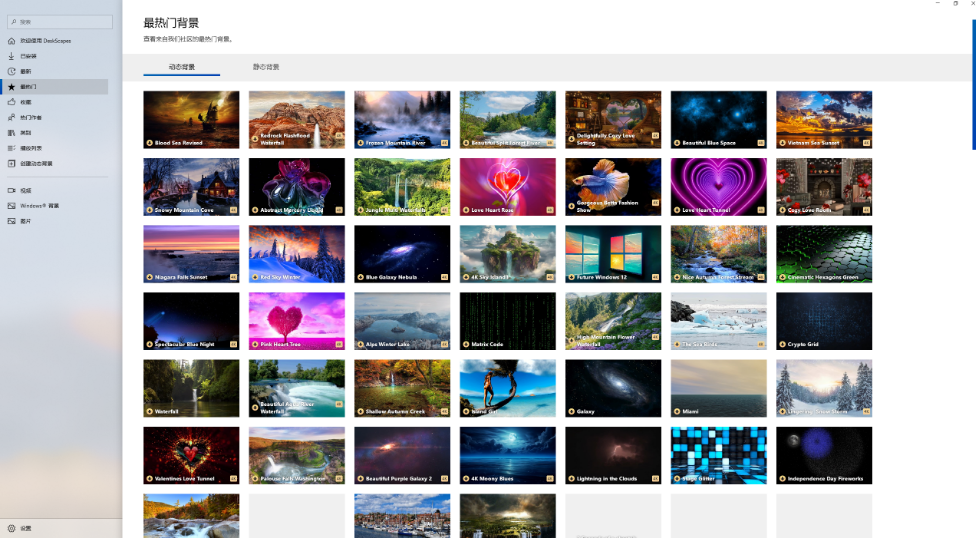Image resolution: width=976 pixels, height=540 pixels.
Task: Choose the Future Windows 12 background
Action: pyautogui.click(x=613, y=253)
